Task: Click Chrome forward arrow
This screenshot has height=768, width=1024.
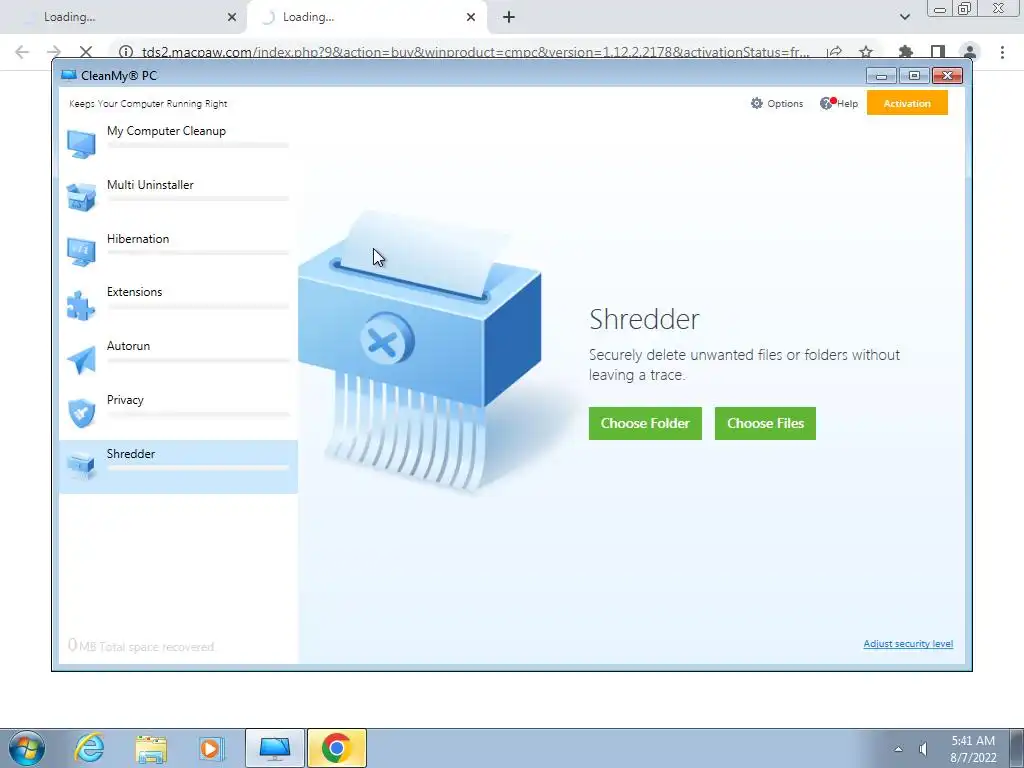Action: 54,52
